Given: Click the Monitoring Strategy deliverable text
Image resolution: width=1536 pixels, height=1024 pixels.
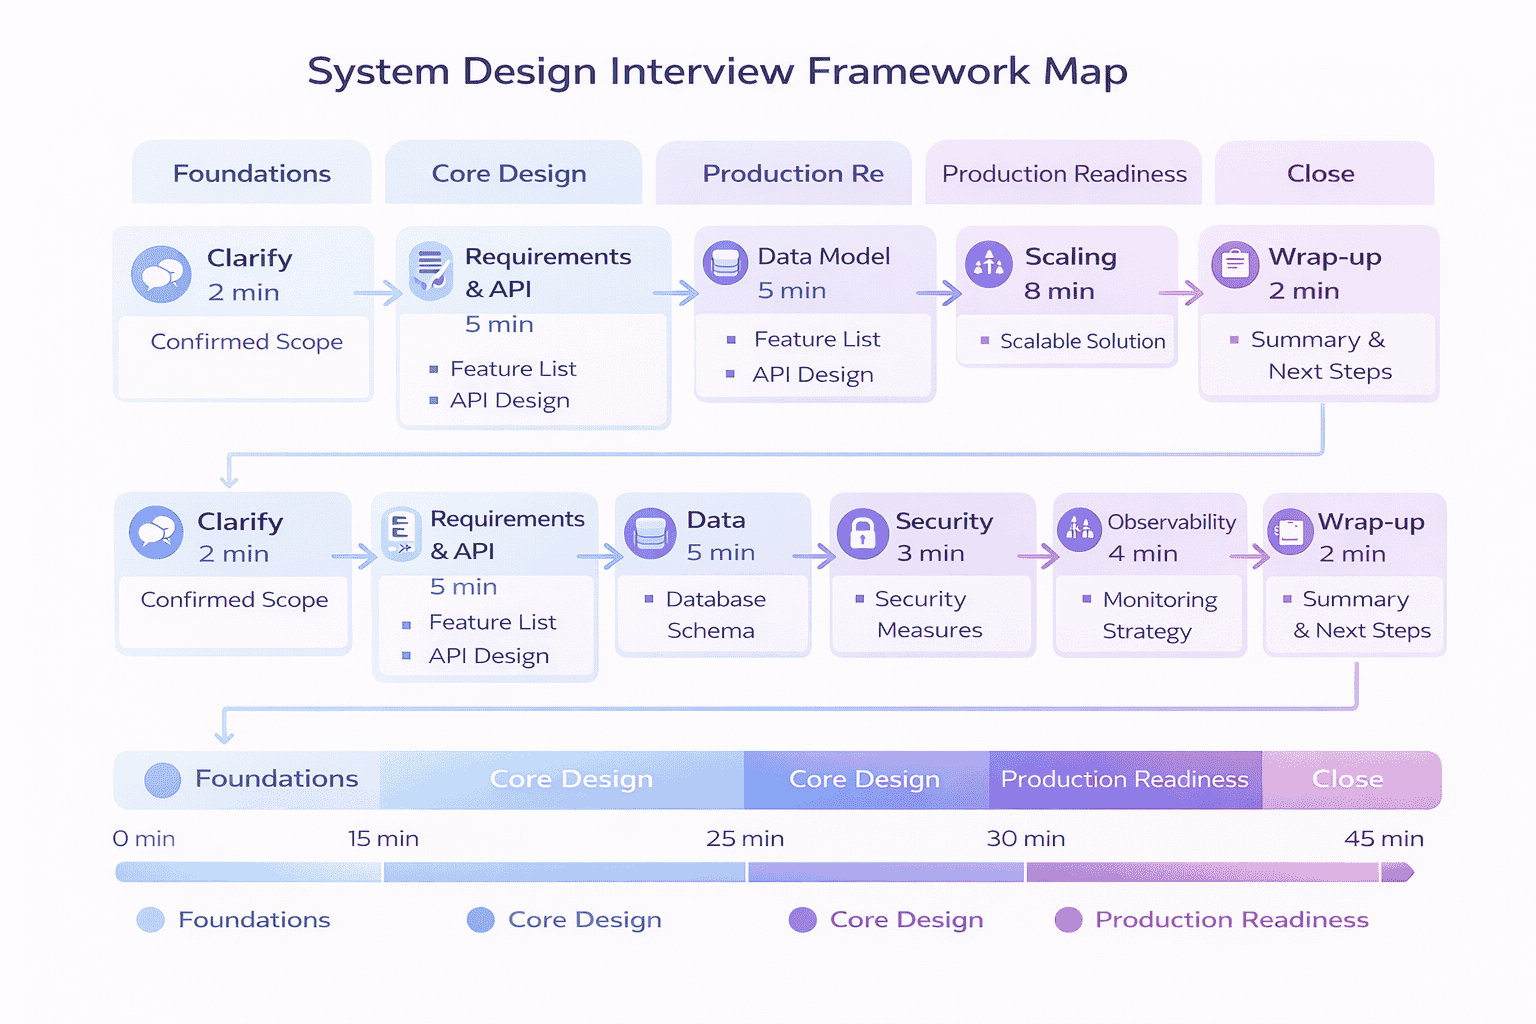Looking at the screenshot, I should click(x=1158, y=615).
